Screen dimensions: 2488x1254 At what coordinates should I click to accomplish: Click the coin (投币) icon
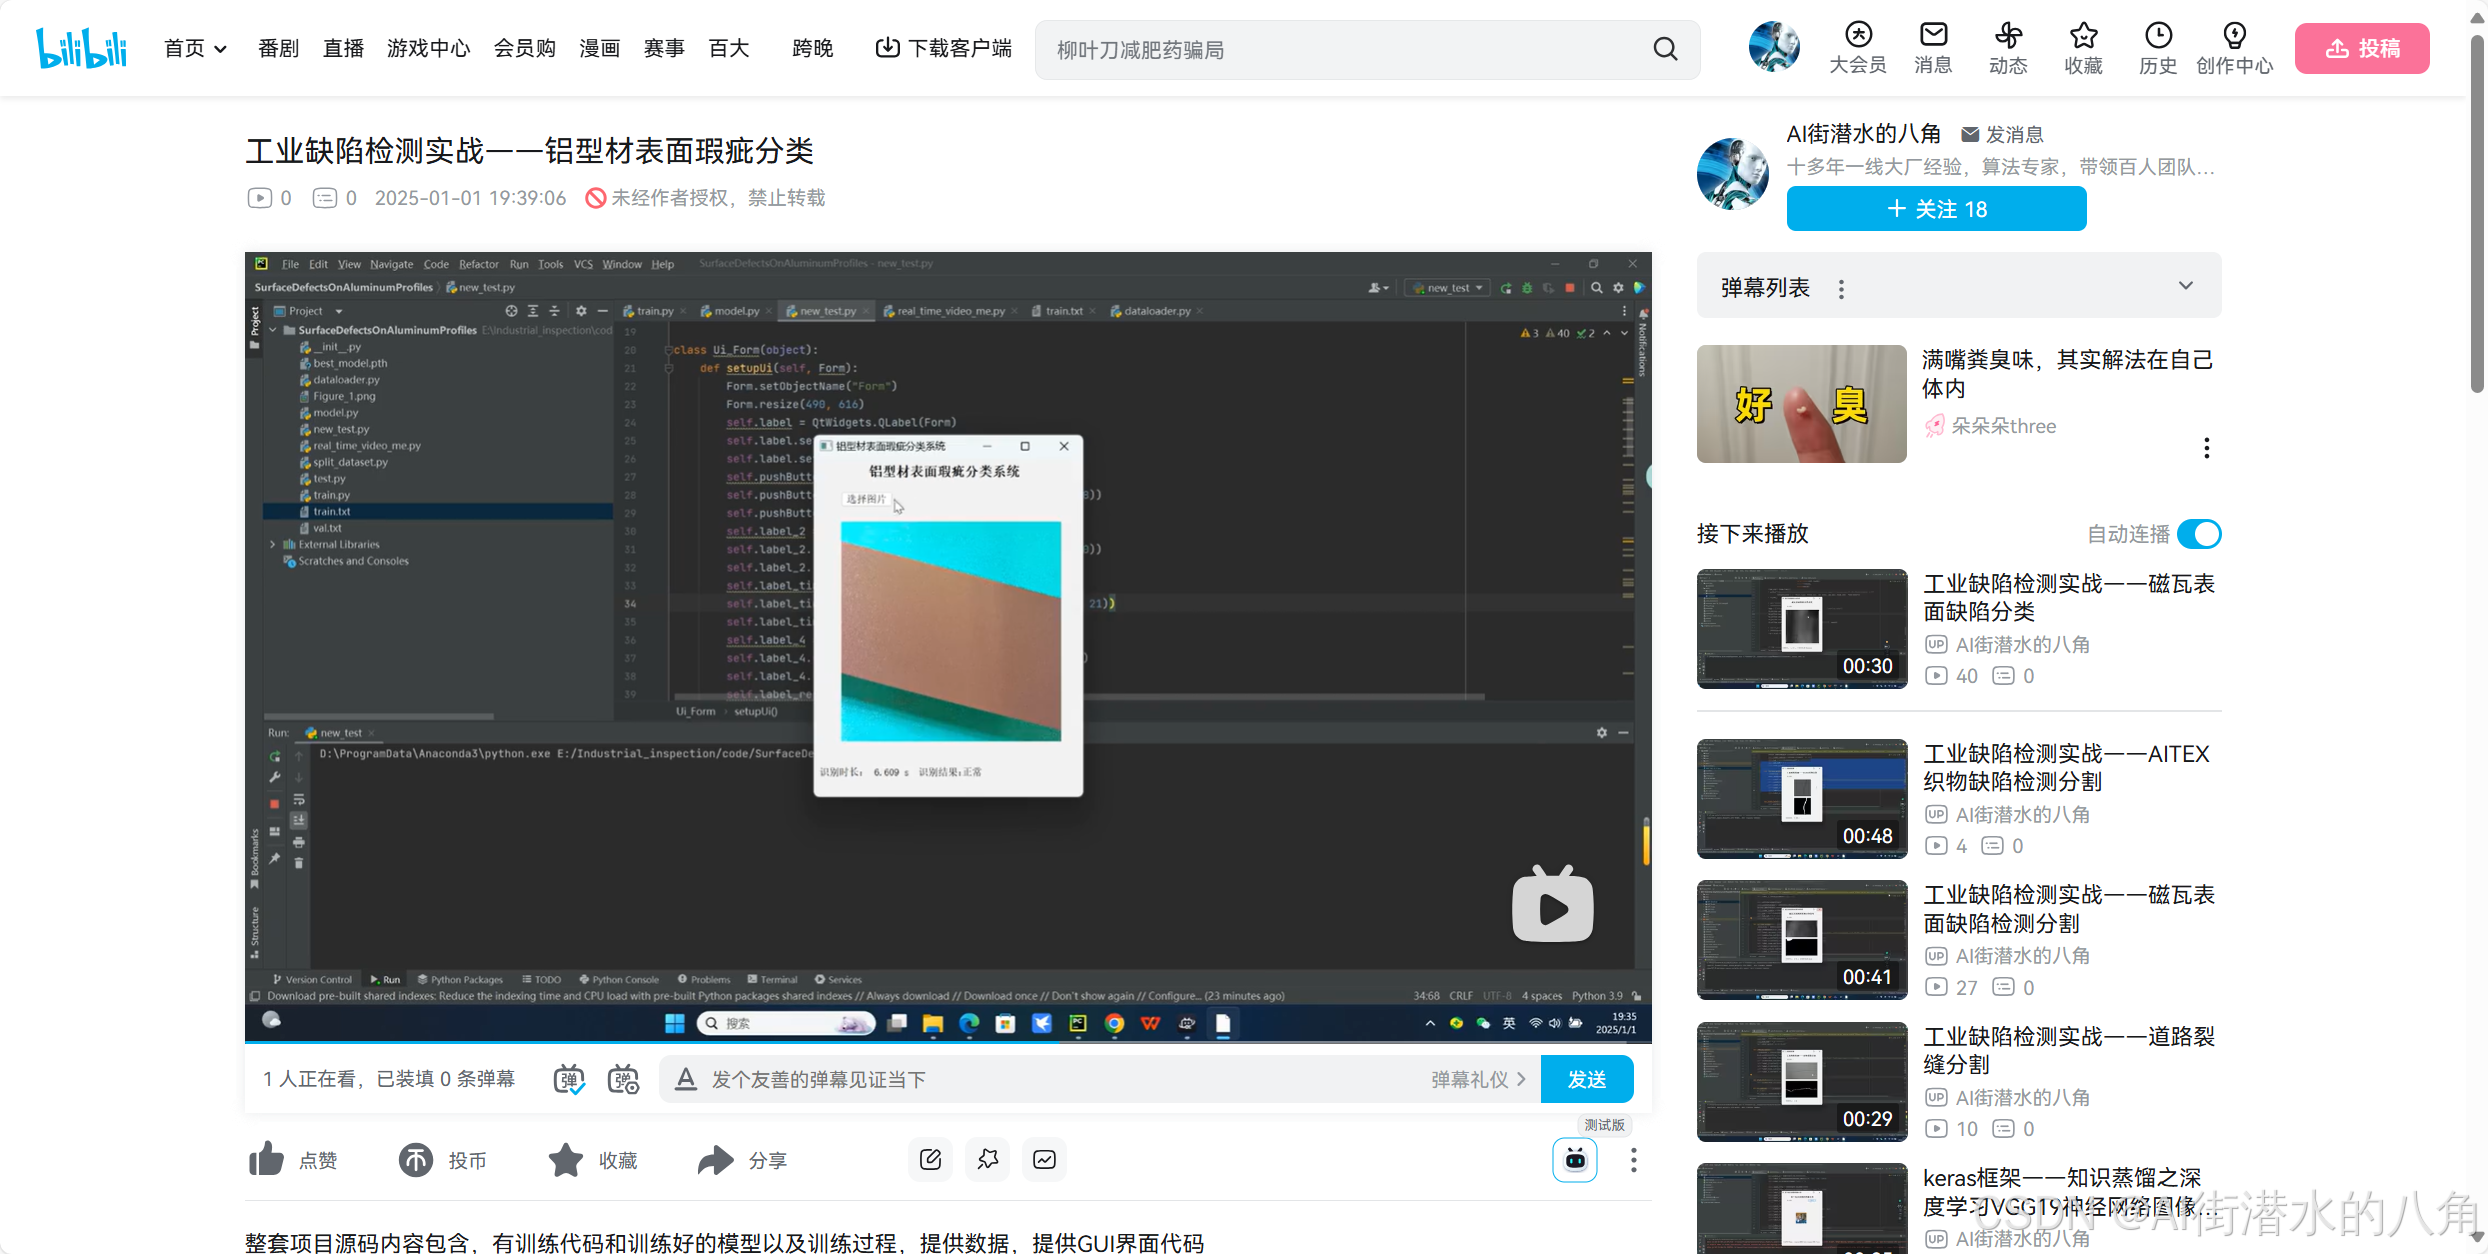point(416,1160)
